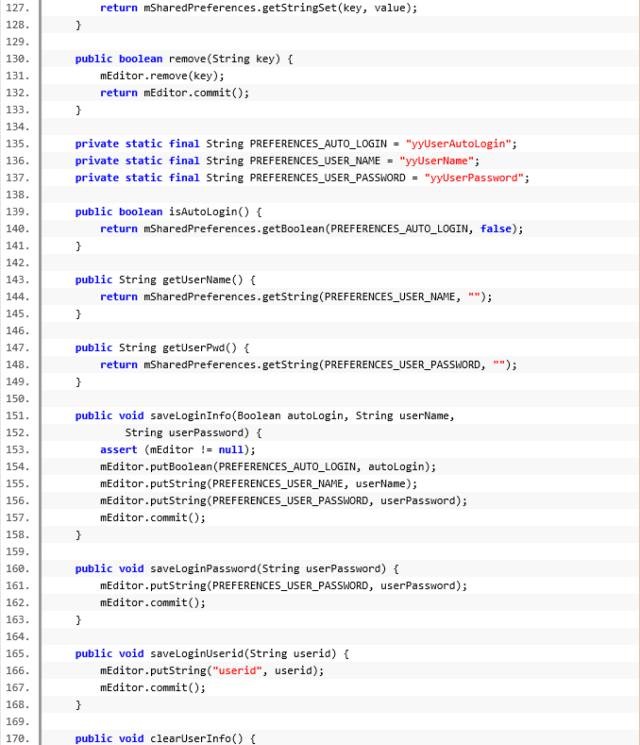Click the assert keyword on line 153
Viewport: 640px width, 745px height.
[118, 449]
